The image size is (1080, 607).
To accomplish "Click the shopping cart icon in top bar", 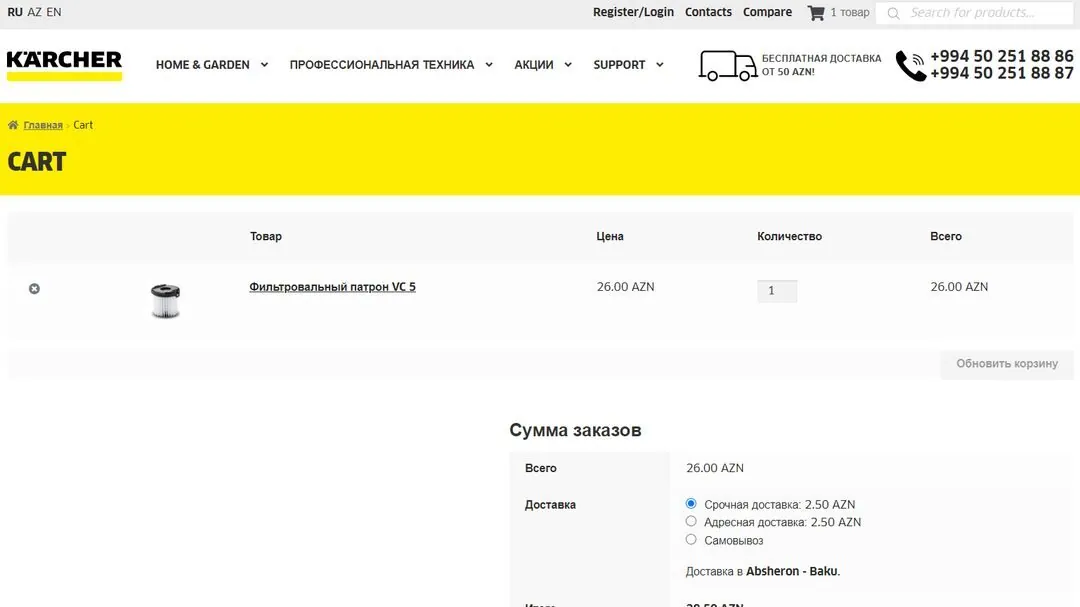I will click(816, 12).
